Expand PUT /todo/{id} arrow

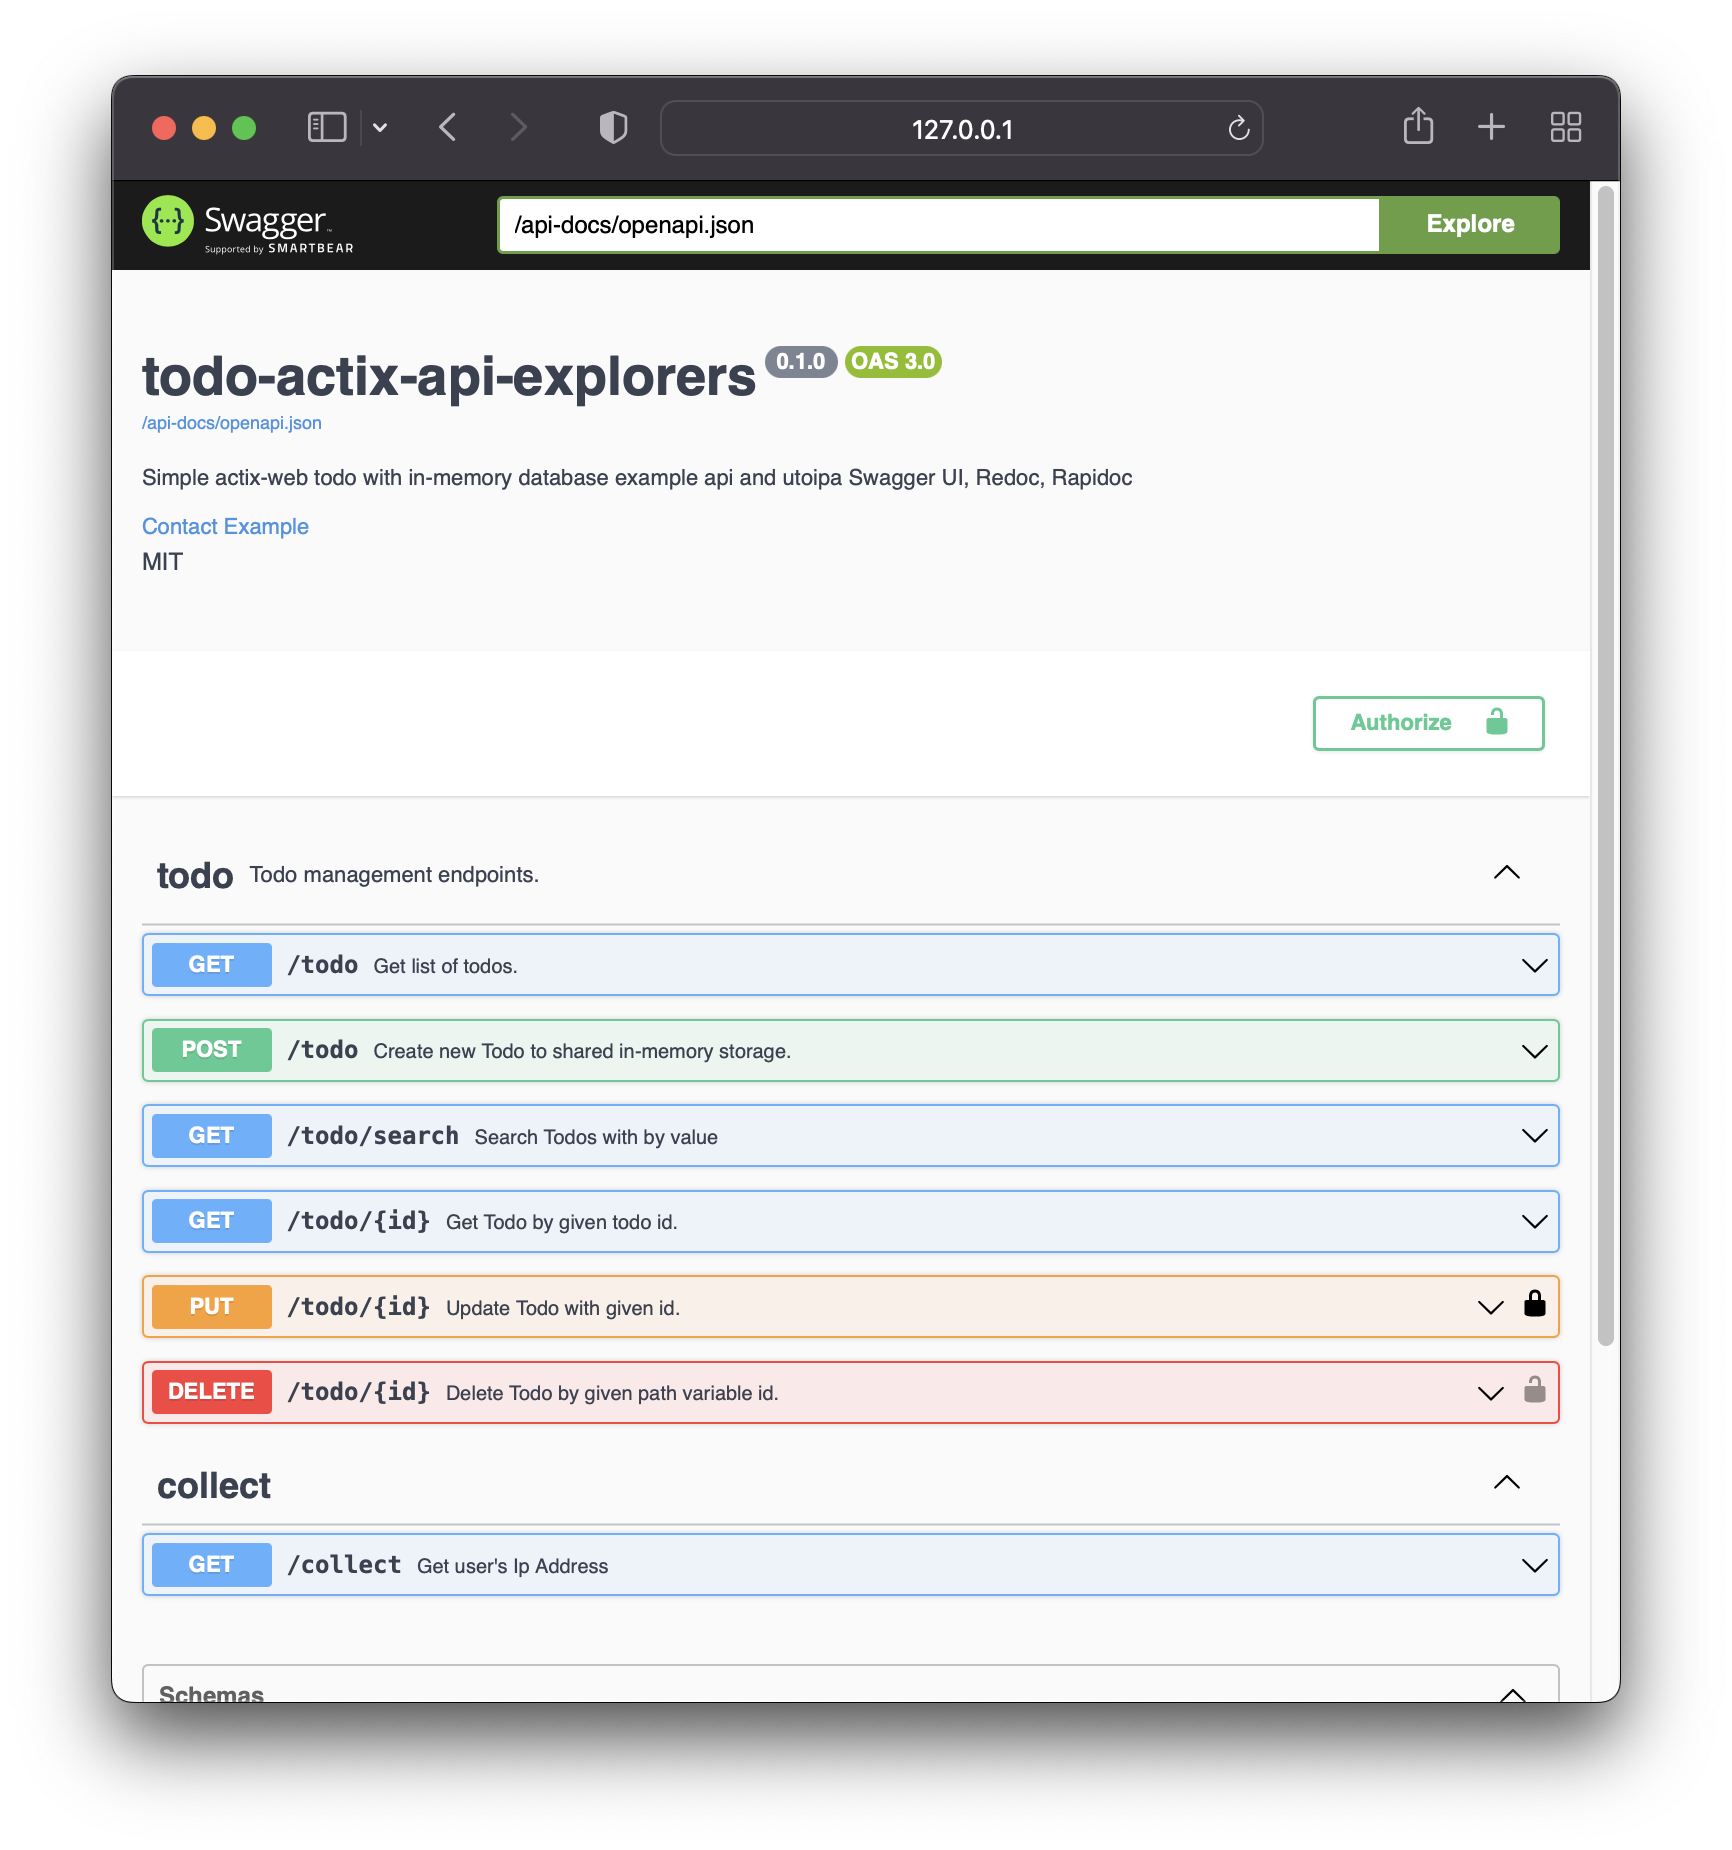[1490, 1307]
